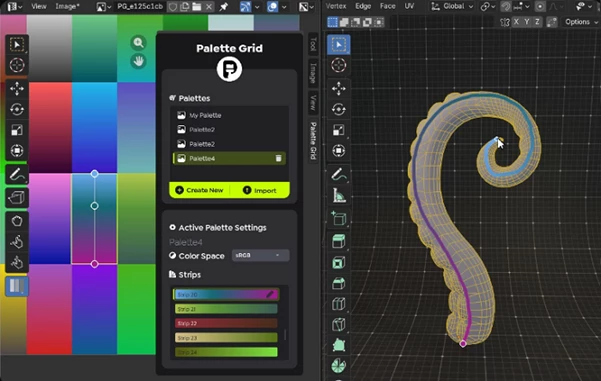Select the Transform tool in 3D viewport
601x381 pixels.
(338, 151)
